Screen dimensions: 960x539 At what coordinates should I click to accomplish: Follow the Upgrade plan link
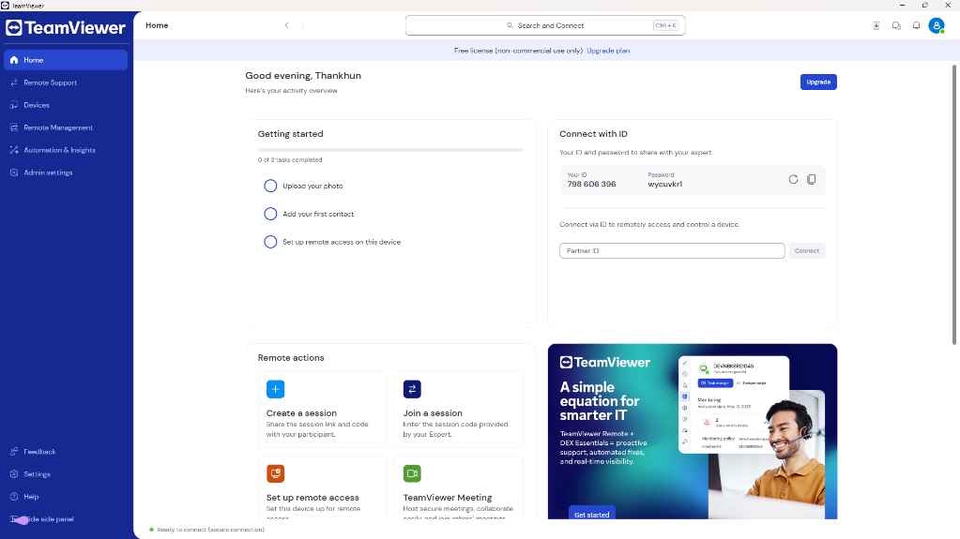pyautogui.click(x=608, y=50)
